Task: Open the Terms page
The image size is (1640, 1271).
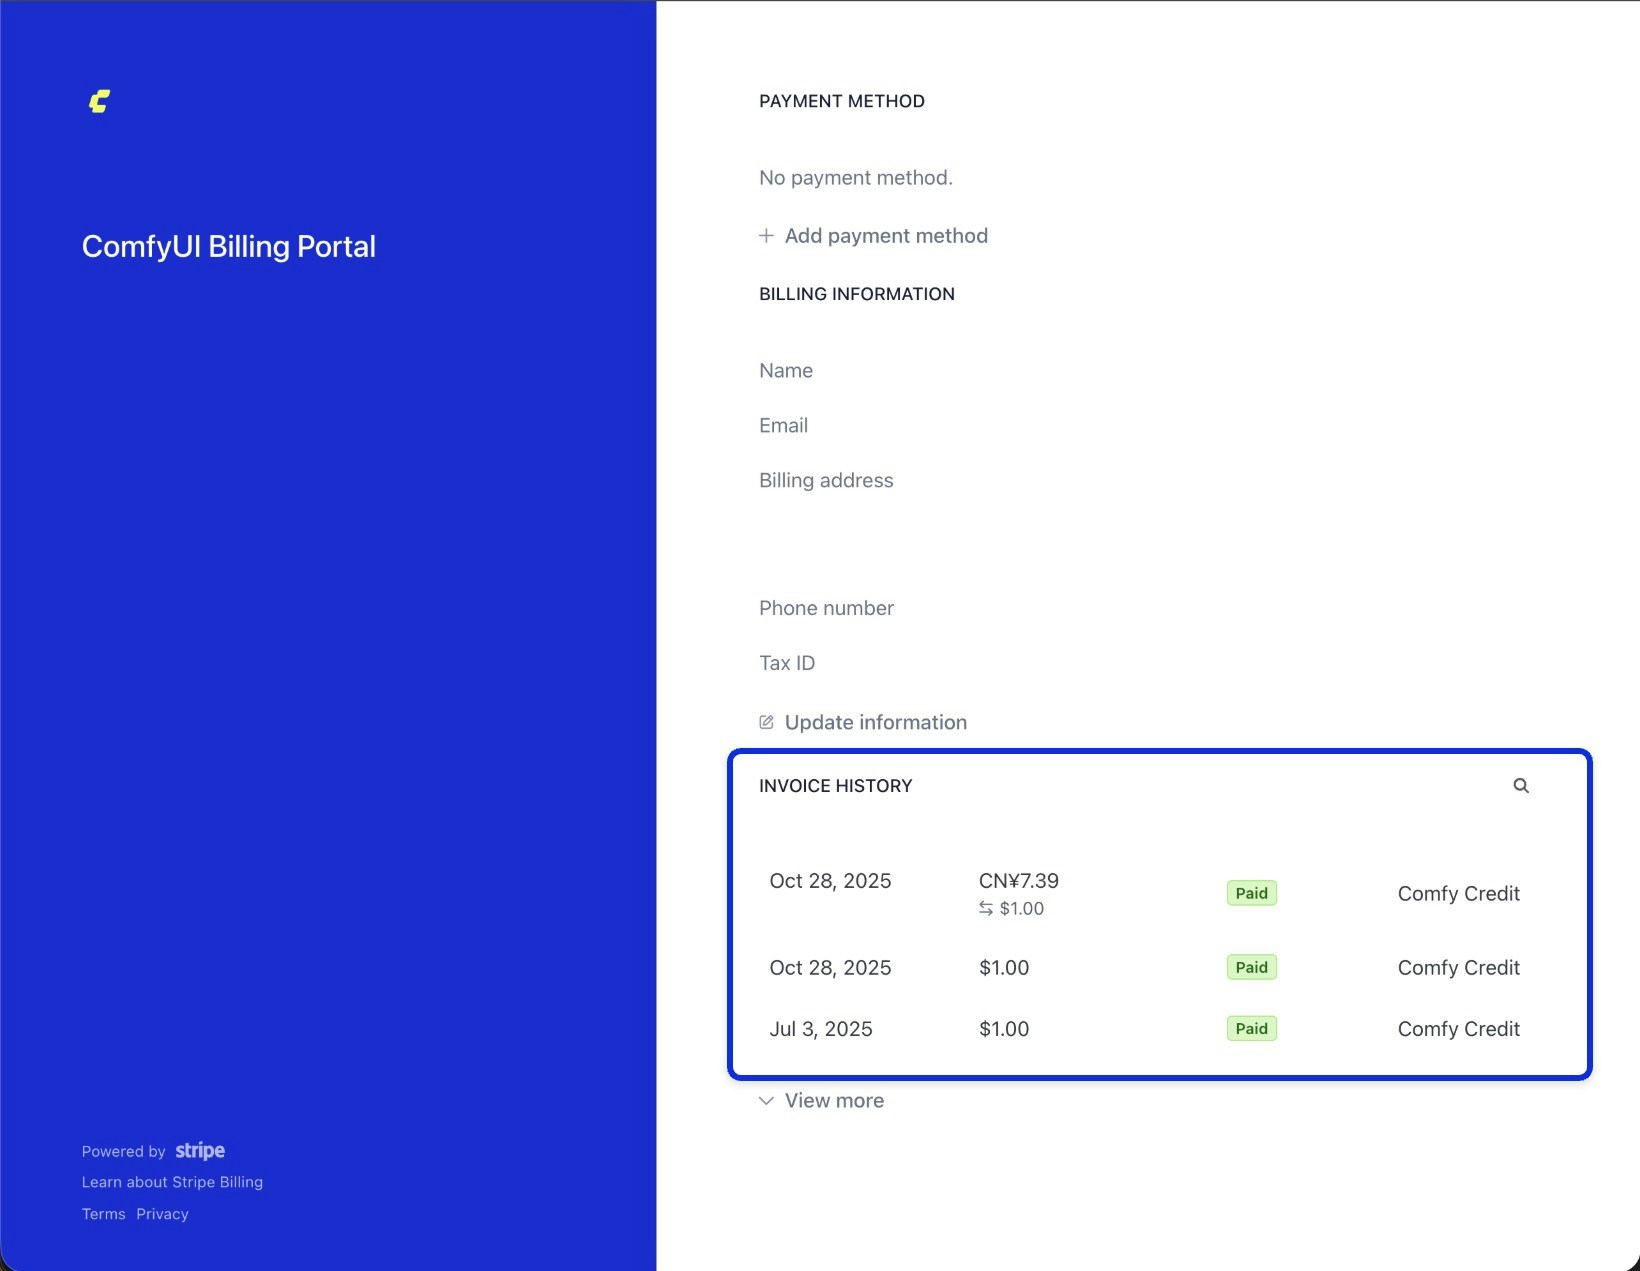Action: pyautogui.click(x=103, y=1214)
